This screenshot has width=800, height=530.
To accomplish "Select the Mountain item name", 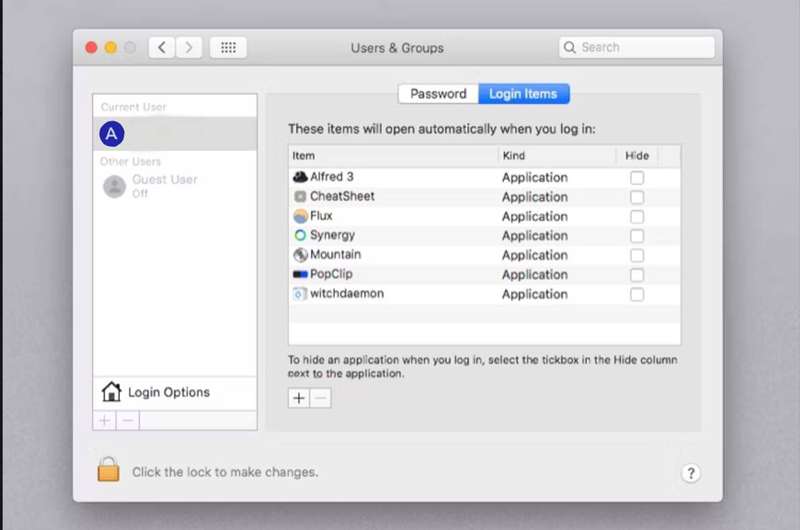I will pos(335,254).
